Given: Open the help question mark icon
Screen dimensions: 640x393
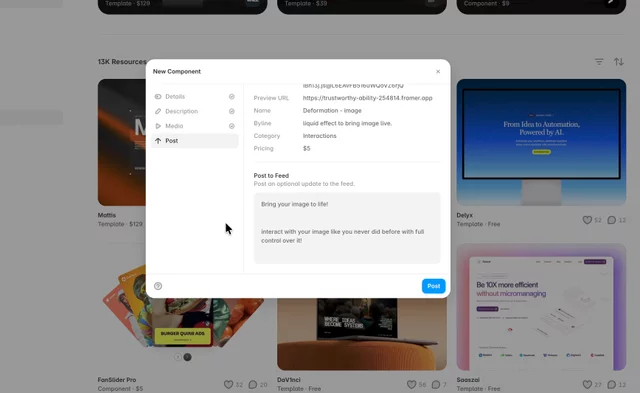Looking at the screenshot, I should pyautogui.click(x=158, y=286).
